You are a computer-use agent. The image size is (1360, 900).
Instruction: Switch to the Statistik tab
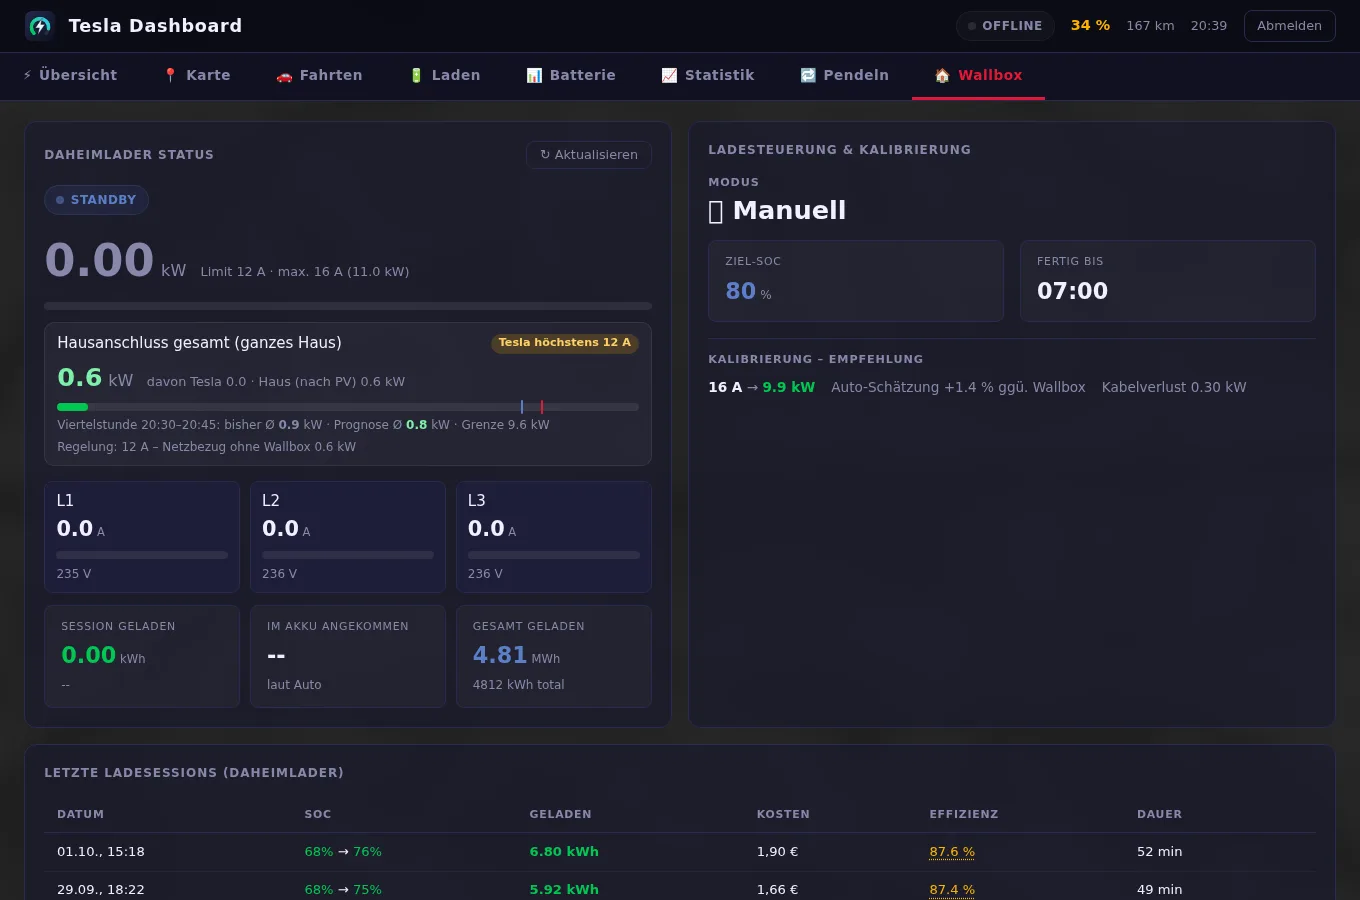(x=708, y=75)
